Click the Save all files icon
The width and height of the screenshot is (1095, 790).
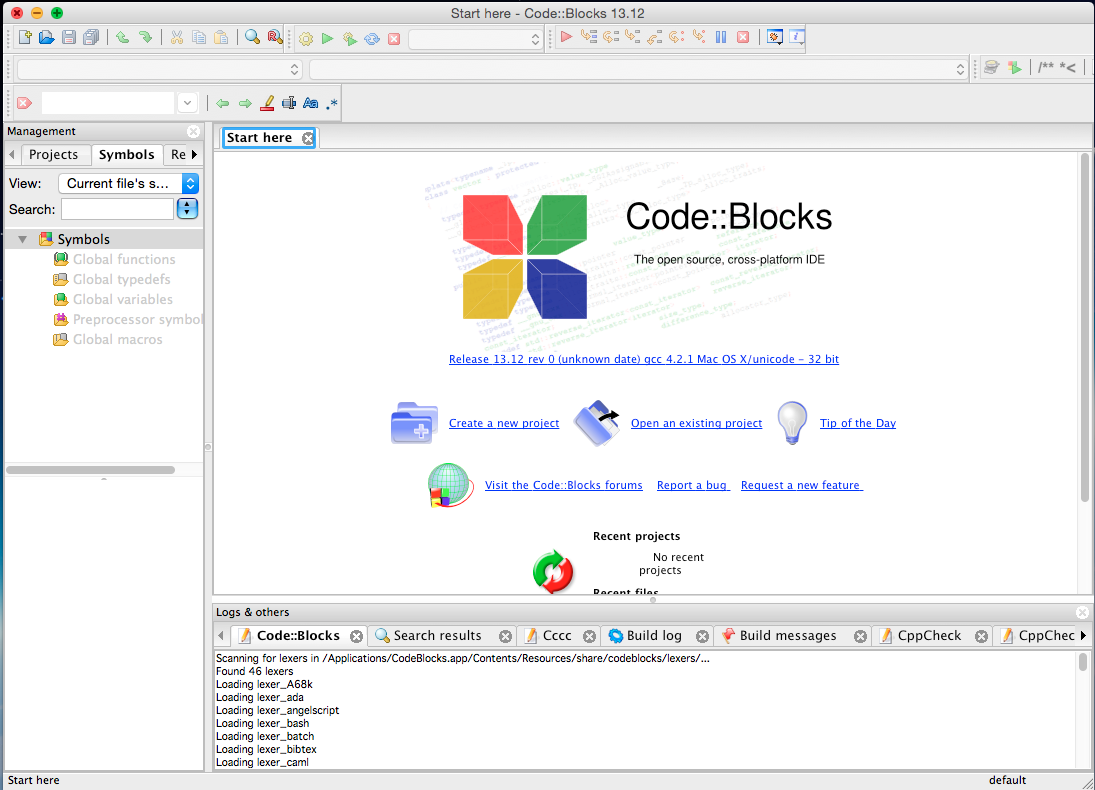tap(91, 37)
